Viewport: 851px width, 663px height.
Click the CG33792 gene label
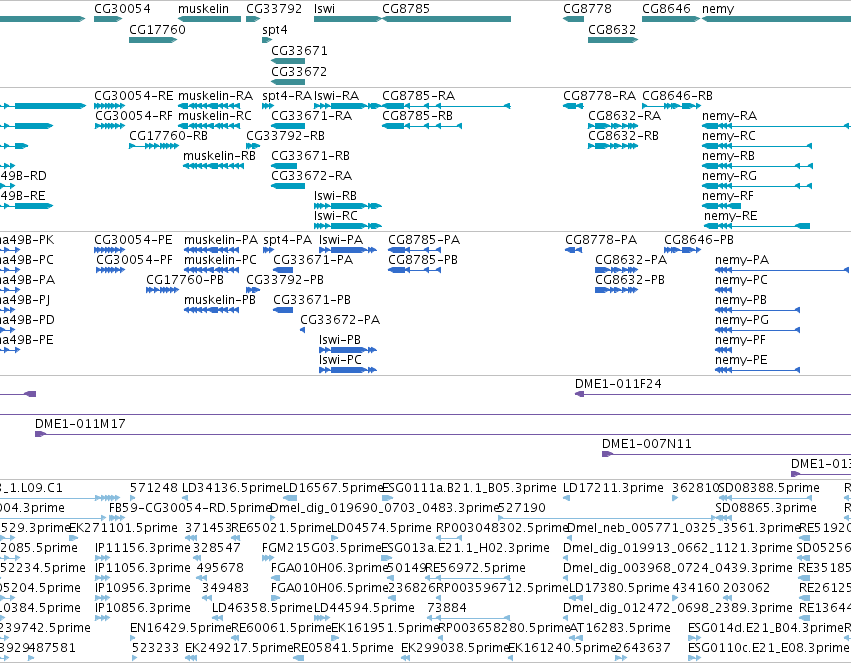click(x=274, y=9)
